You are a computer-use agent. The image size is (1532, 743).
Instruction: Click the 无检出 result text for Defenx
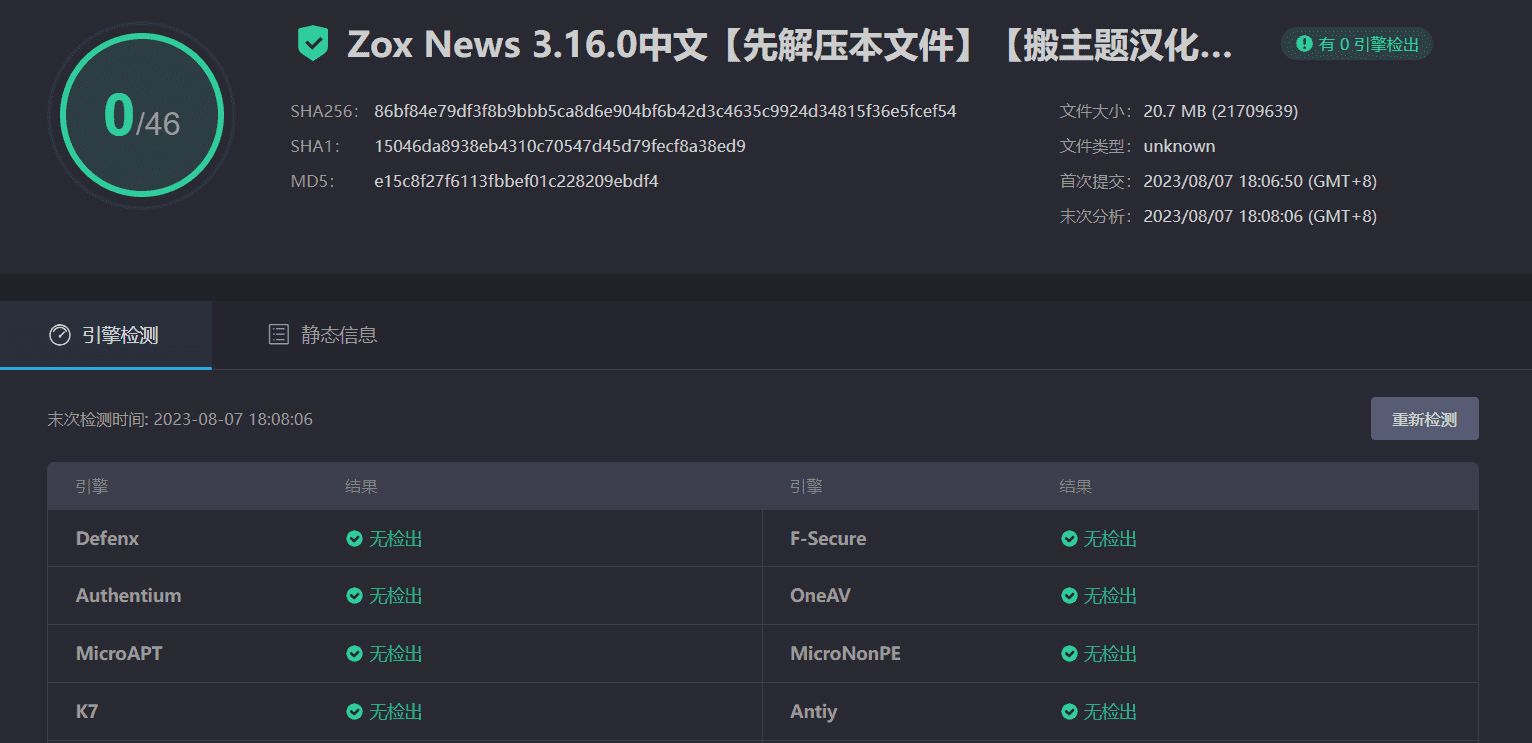pyautogui.click(x=396, y=539)
